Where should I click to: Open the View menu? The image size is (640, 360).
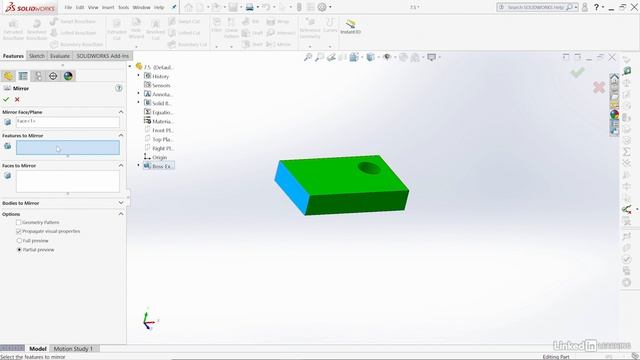click(93, 7)
